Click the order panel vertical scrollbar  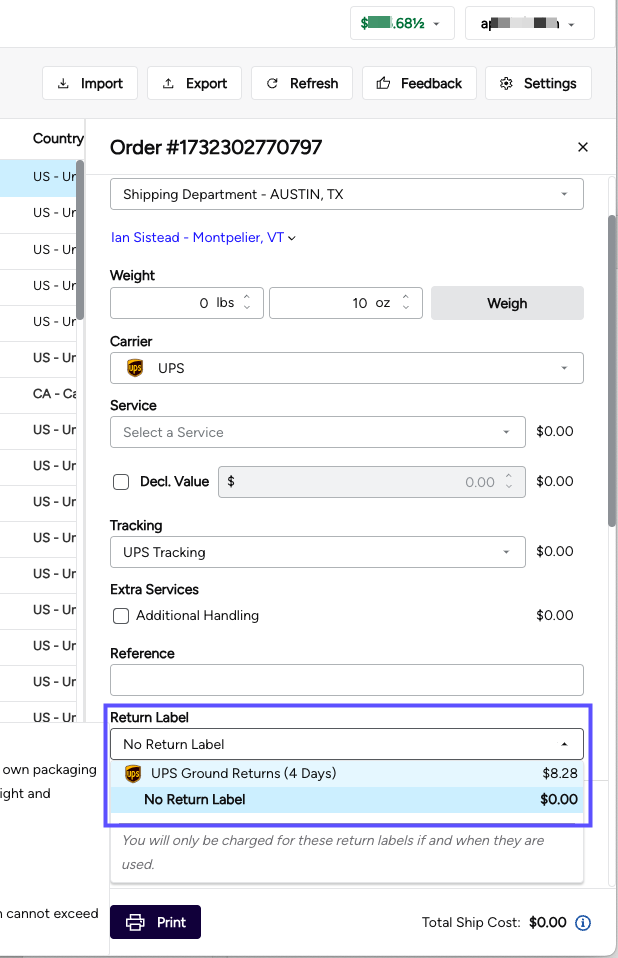click(x=612, y=371)
